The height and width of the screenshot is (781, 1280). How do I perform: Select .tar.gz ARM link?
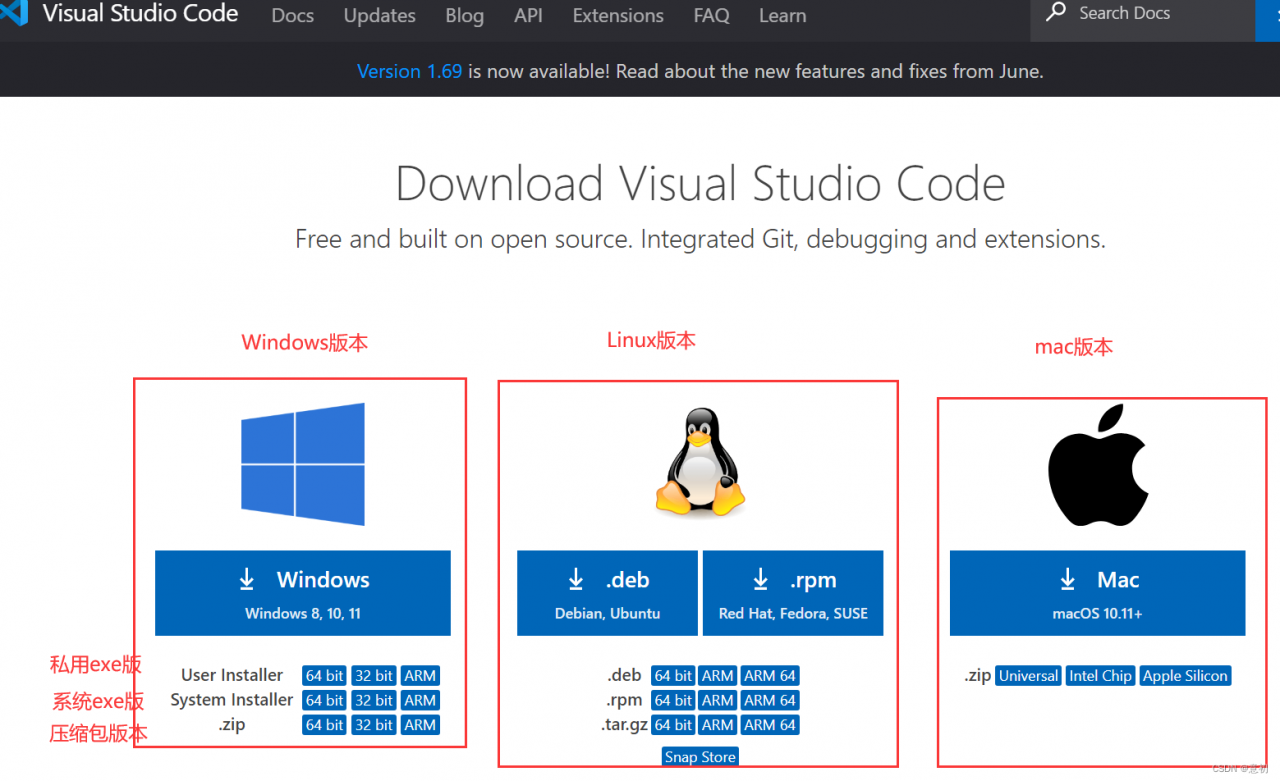(718, 725)
